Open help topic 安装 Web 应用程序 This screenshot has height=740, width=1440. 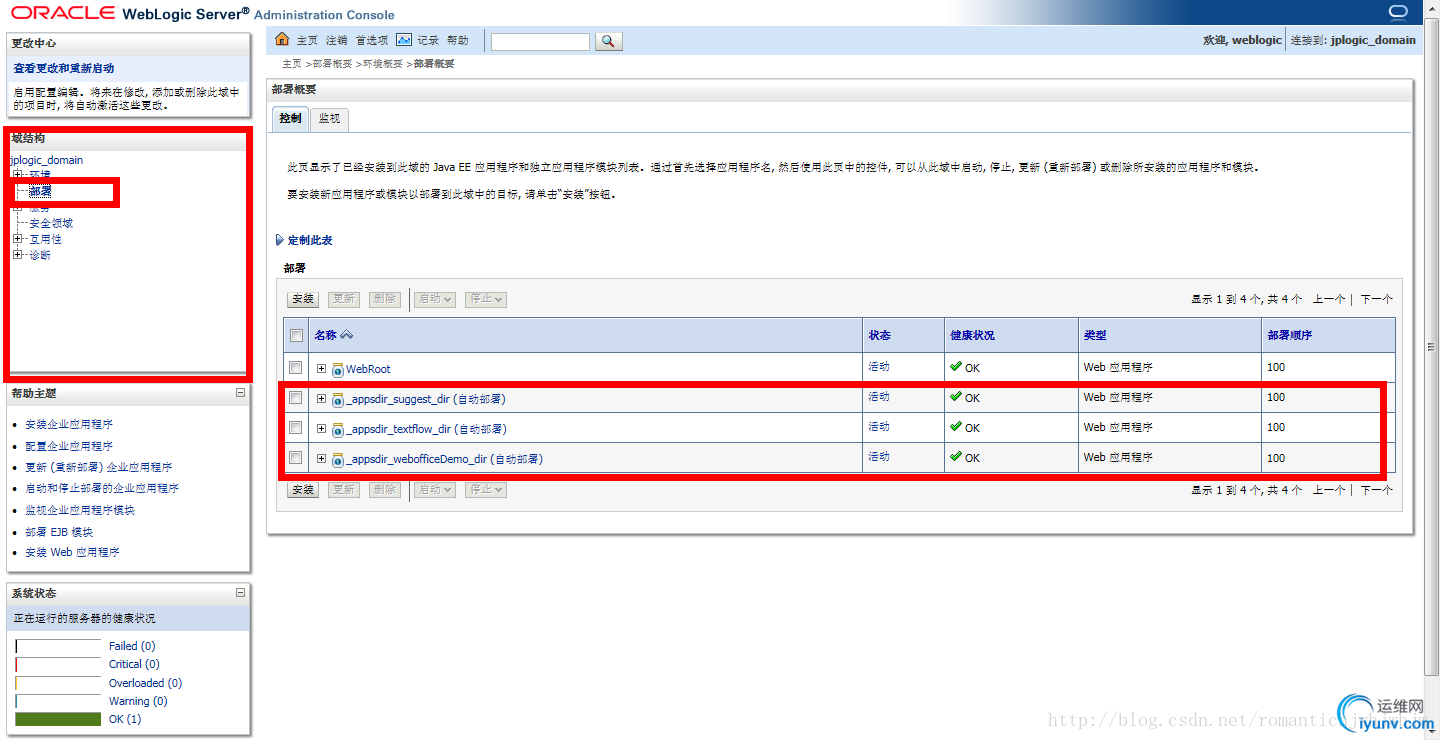pyautogui.click(x=72, y=553)
